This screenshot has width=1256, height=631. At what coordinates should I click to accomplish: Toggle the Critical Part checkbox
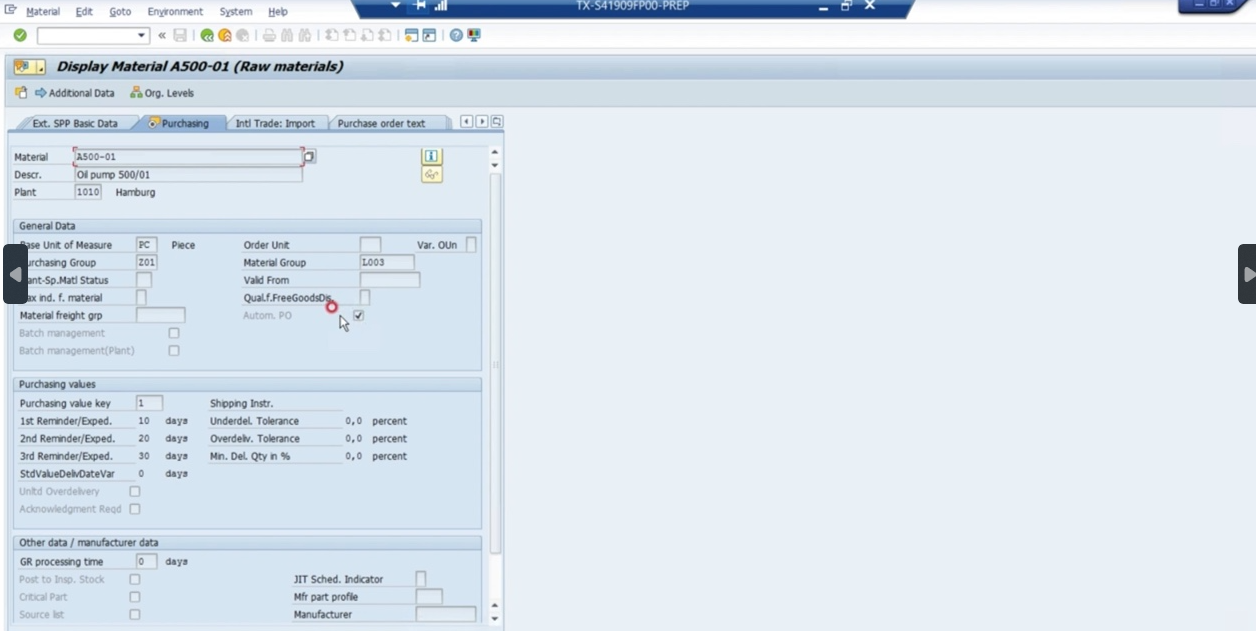coord(135,597)
